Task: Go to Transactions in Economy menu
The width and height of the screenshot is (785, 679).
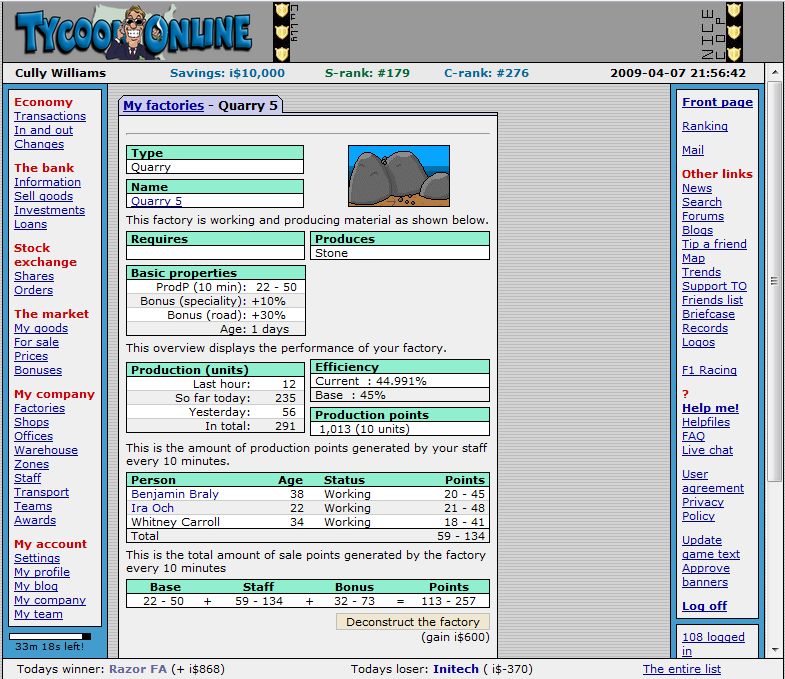Action: click(x=50, y=116)
